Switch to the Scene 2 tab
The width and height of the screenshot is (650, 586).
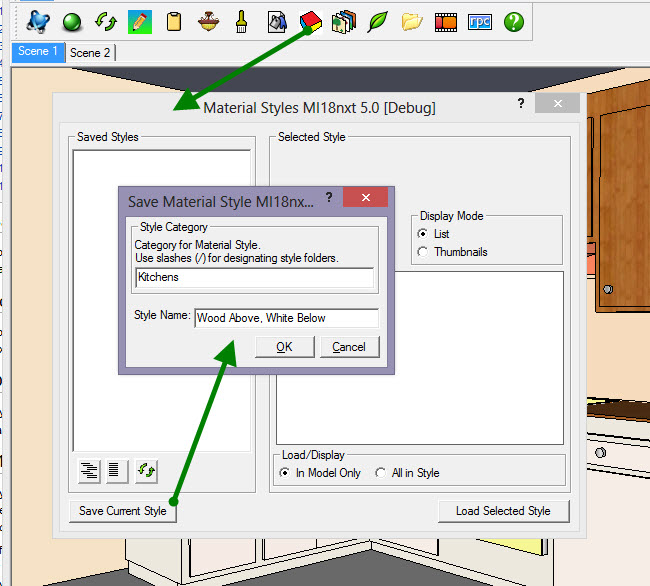(91, 52)
